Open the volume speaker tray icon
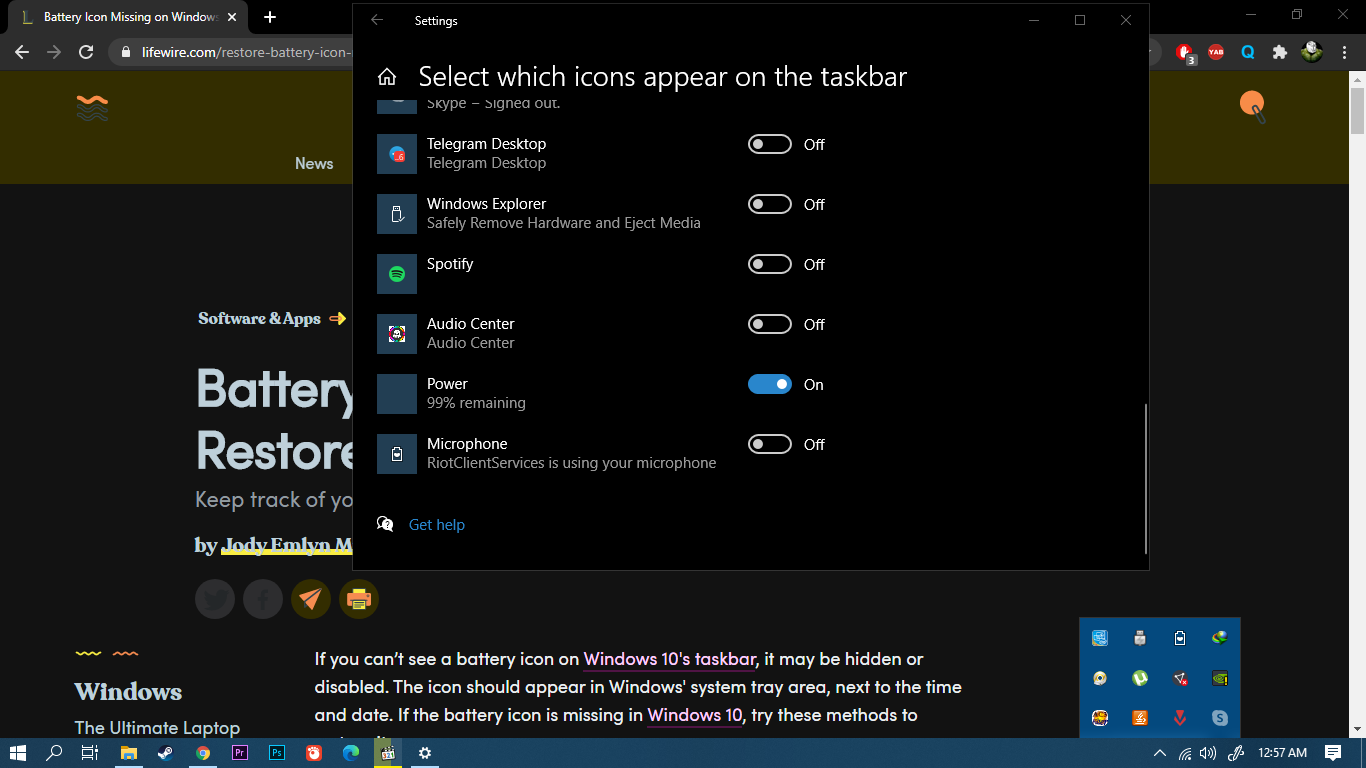The image size is (1366, 768). 1208,753
